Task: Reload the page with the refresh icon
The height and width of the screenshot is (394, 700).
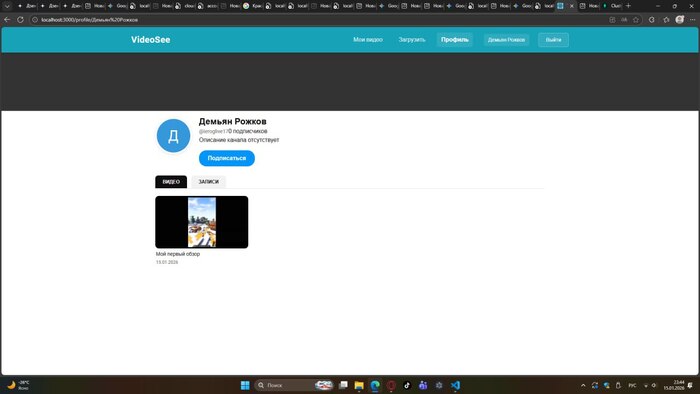Action: pos(20,20)
